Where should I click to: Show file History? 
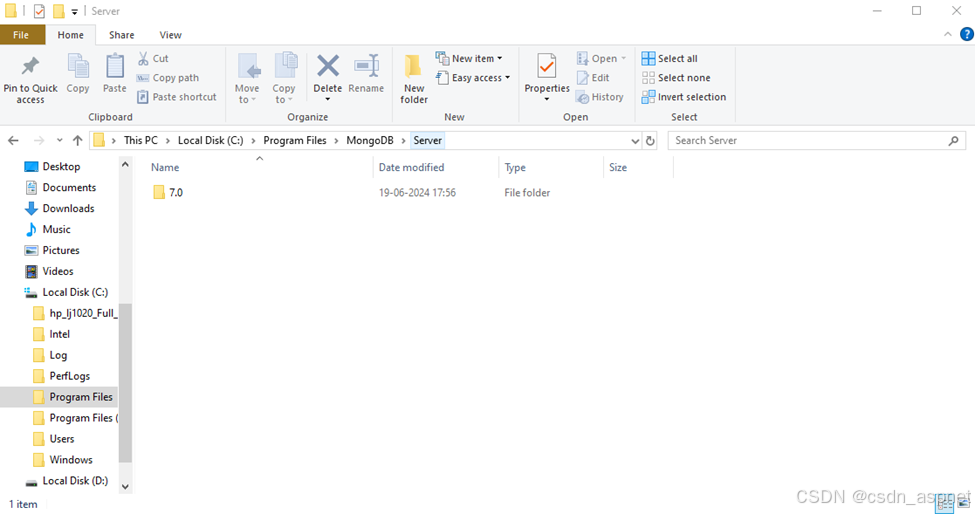pos(599,97)
